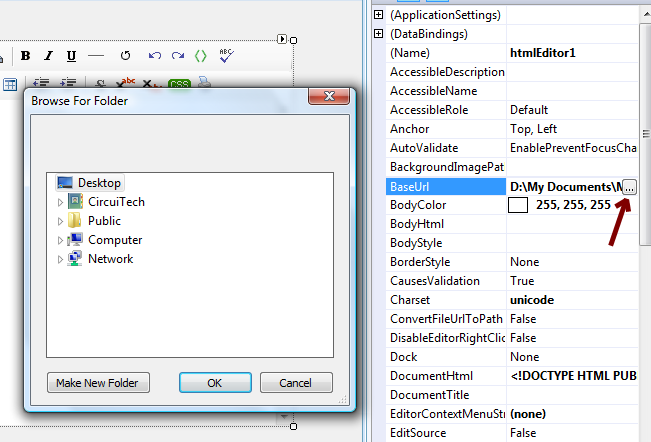
Task: Undo the last edit
Action: tap(155, 56)
